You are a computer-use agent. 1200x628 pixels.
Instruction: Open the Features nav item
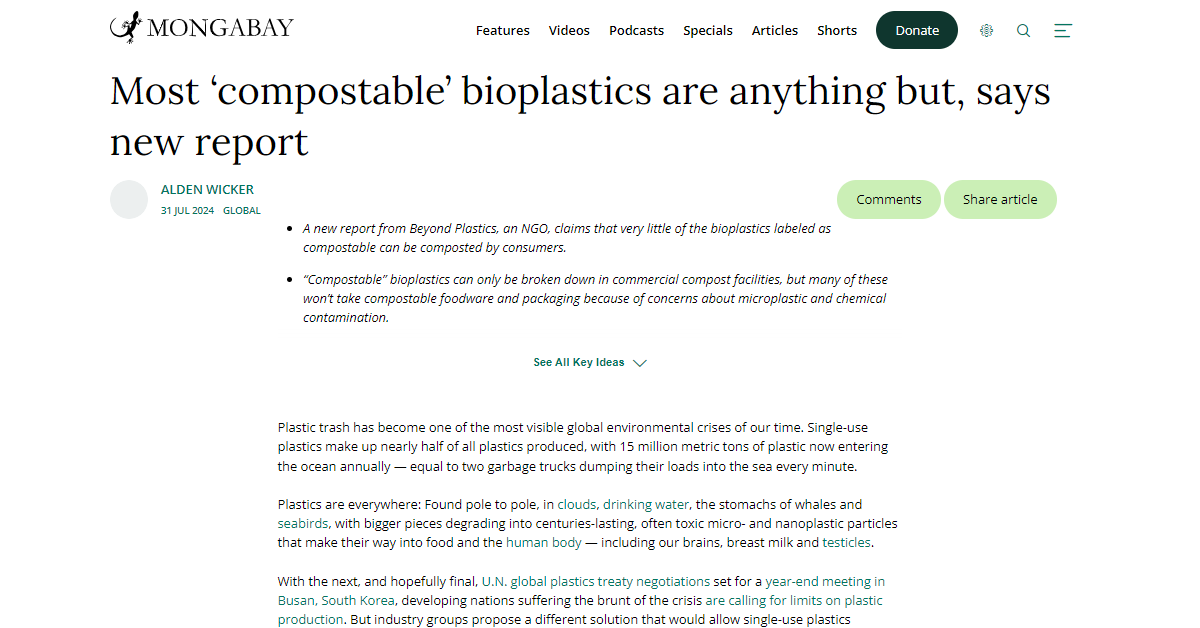point(503,30)
